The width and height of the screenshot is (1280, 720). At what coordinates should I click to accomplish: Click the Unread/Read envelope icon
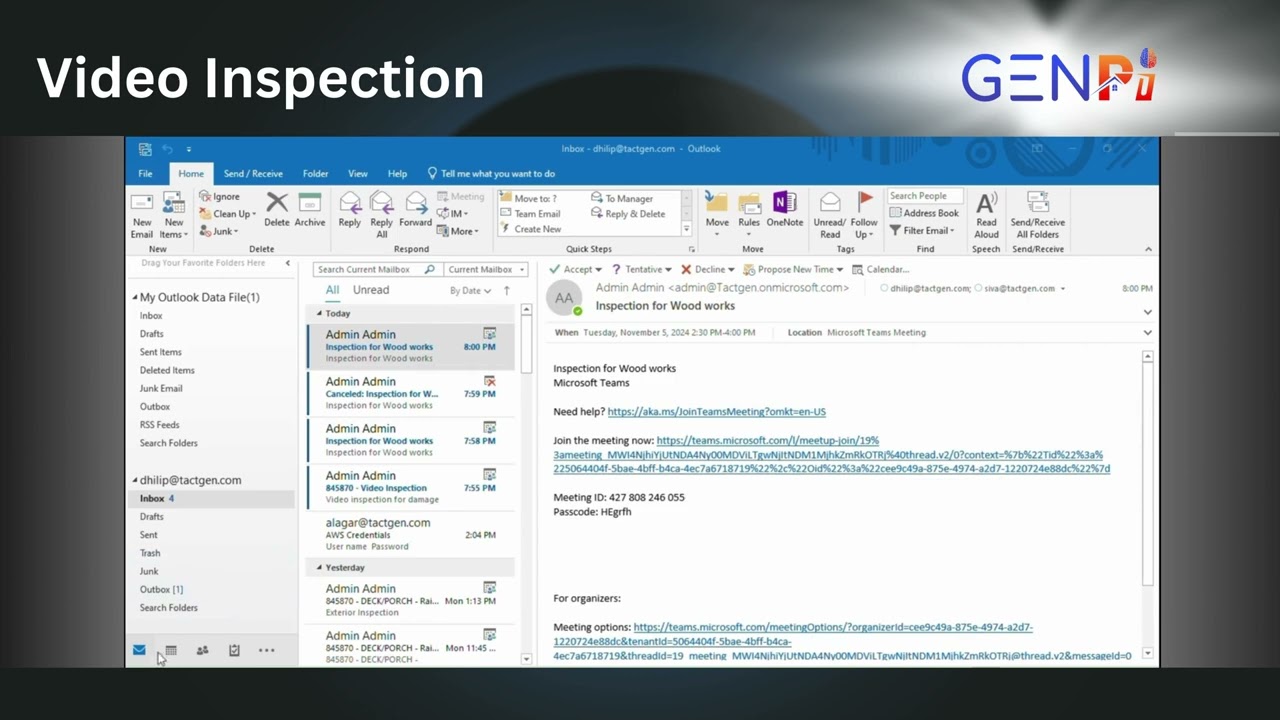[830, 203]
